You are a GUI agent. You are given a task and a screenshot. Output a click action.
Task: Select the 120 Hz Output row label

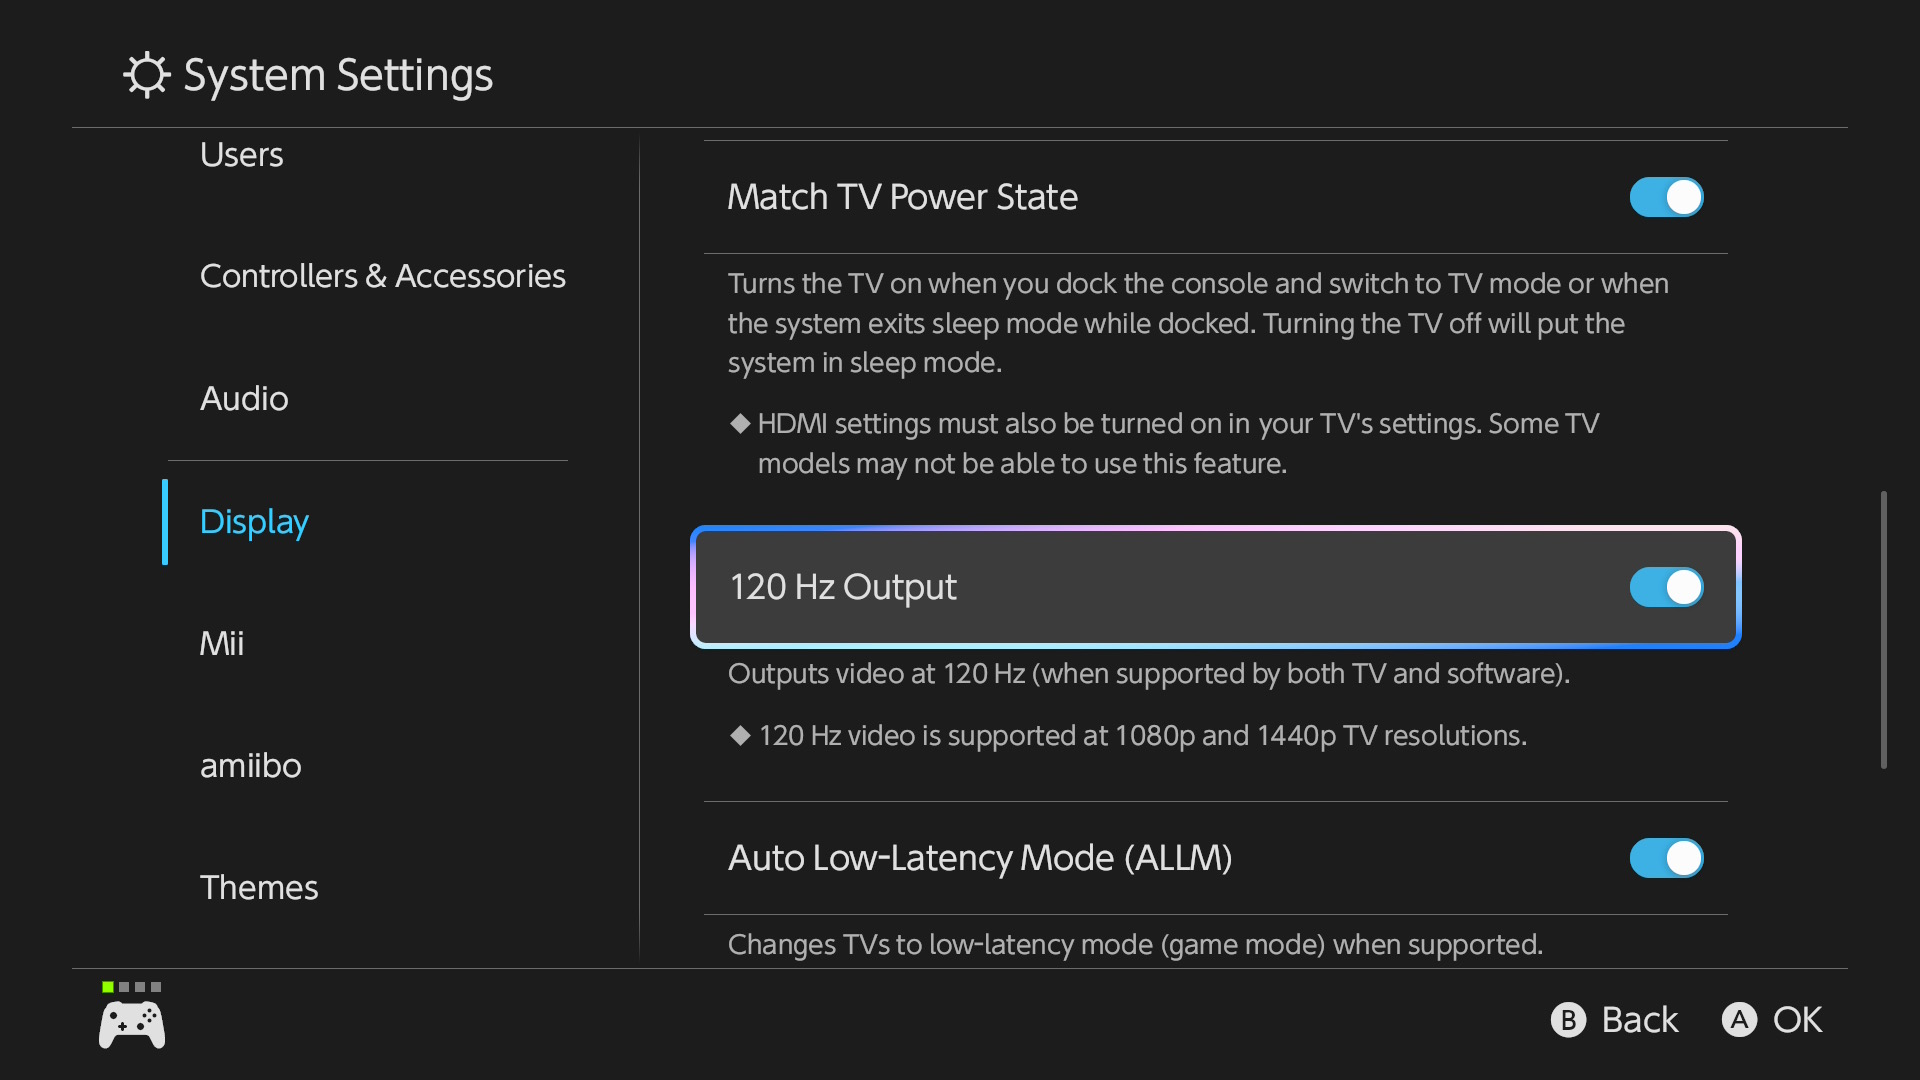[843, 587]
